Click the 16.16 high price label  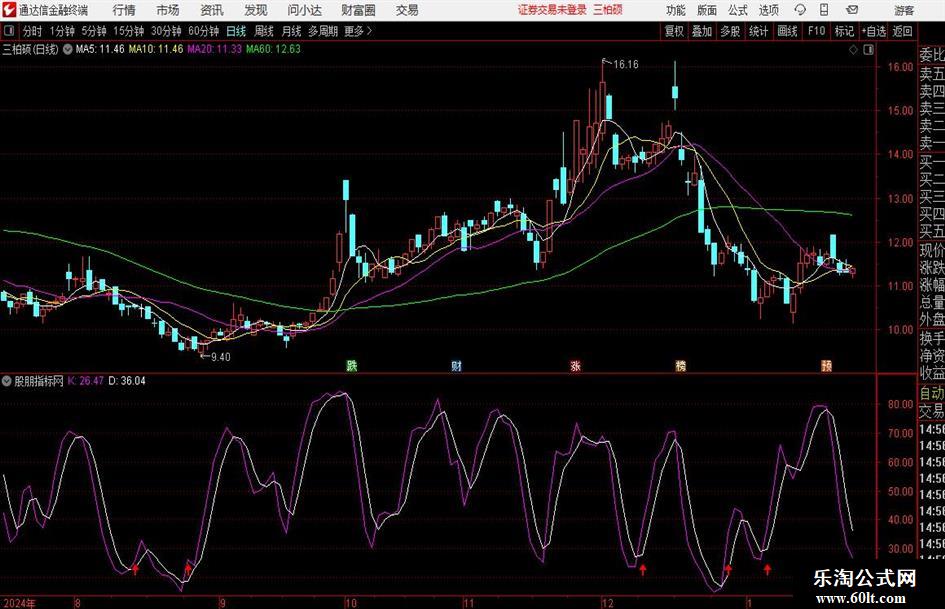tap(626, 65)
